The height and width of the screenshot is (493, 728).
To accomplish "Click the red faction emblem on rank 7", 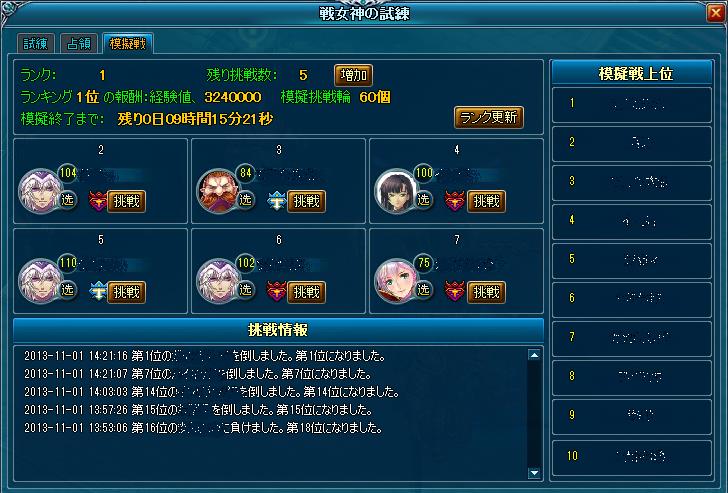I will click(454, 292).
